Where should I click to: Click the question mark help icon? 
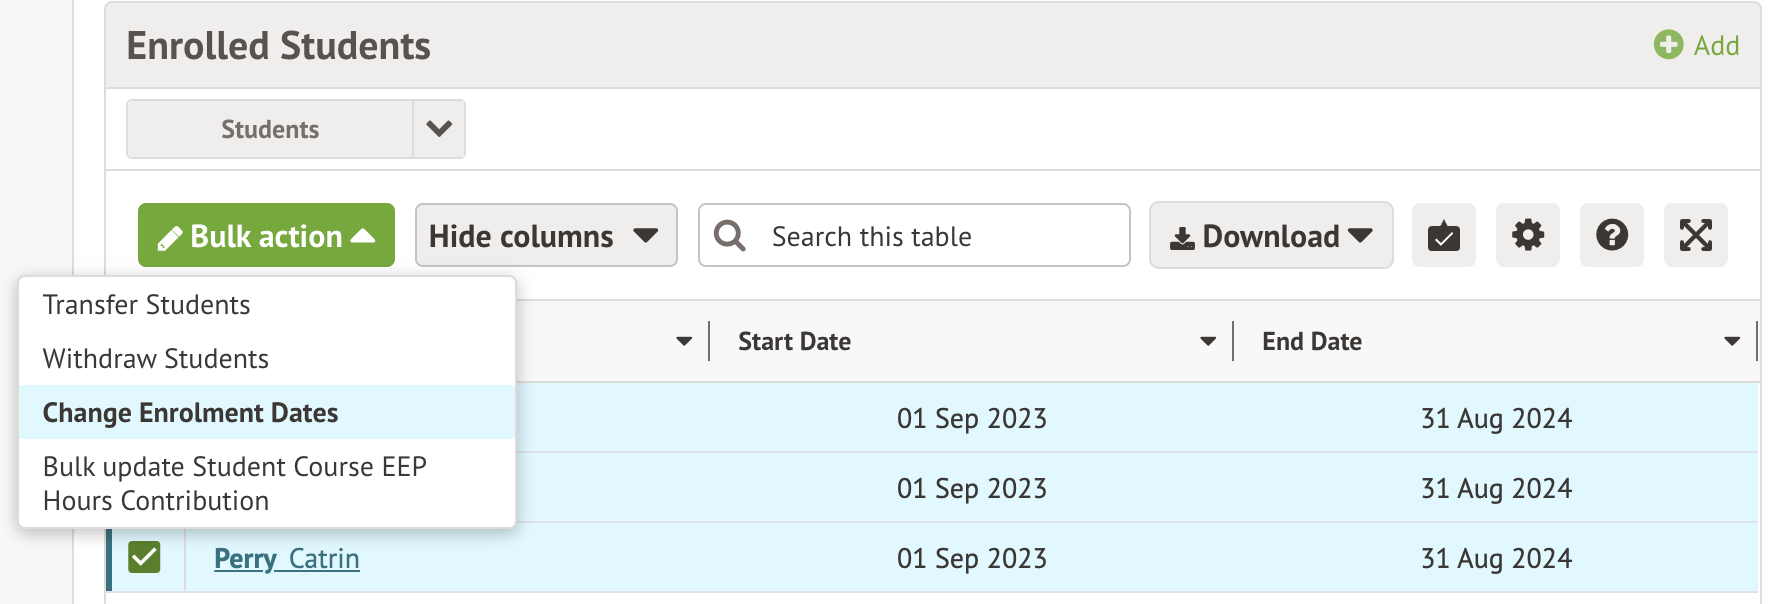coord(1611,236)
